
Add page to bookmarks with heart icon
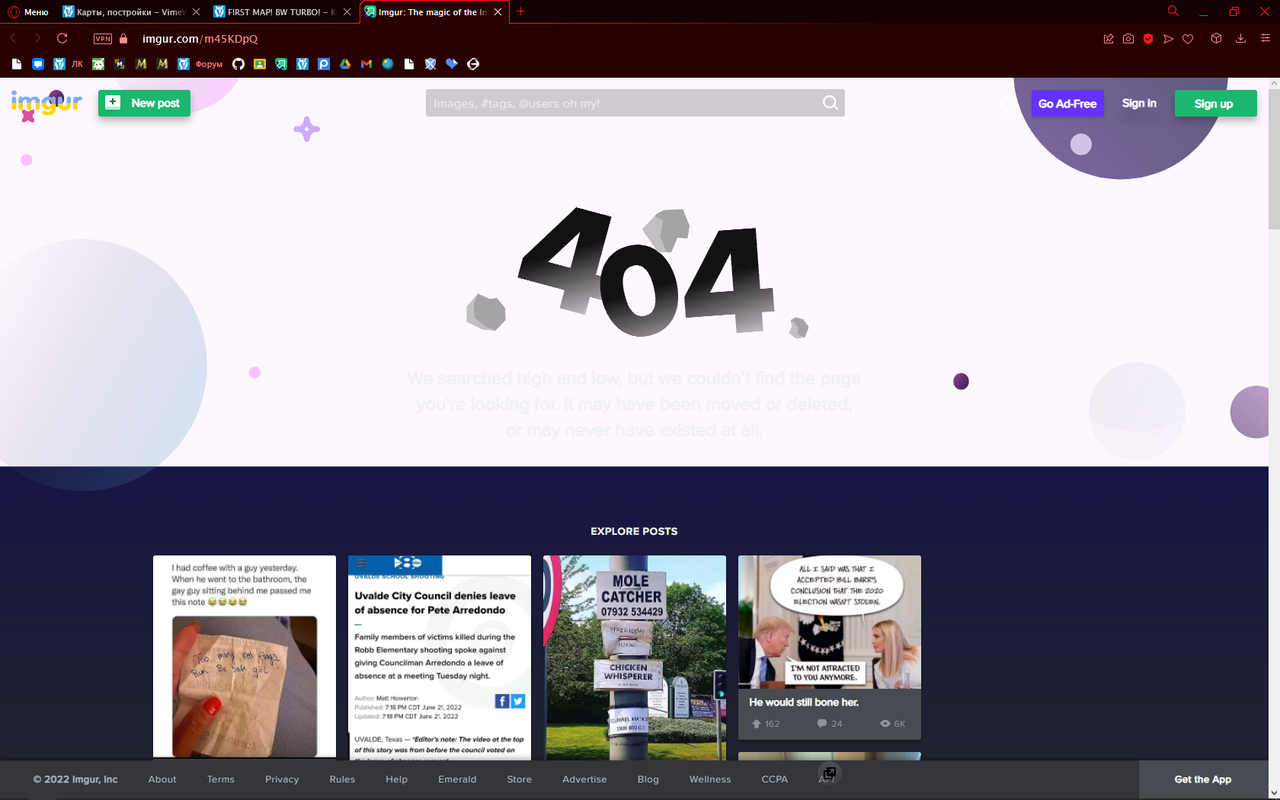[1188, 39]
